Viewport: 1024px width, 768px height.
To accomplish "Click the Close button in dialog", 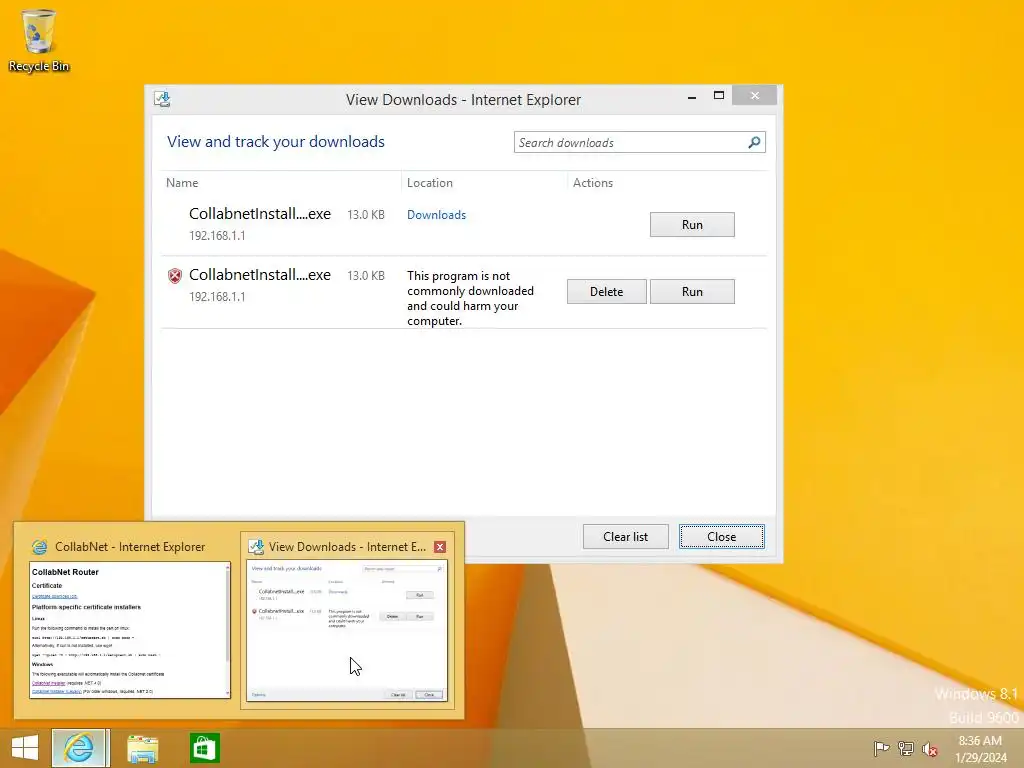I will [x=722, y=537].
